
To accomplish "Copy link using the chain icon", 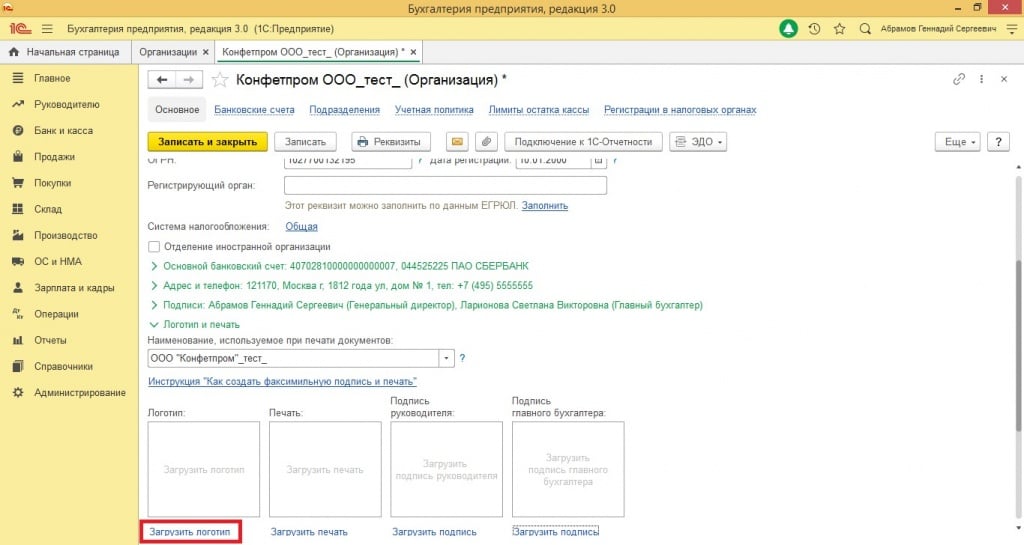I will 959,79.
